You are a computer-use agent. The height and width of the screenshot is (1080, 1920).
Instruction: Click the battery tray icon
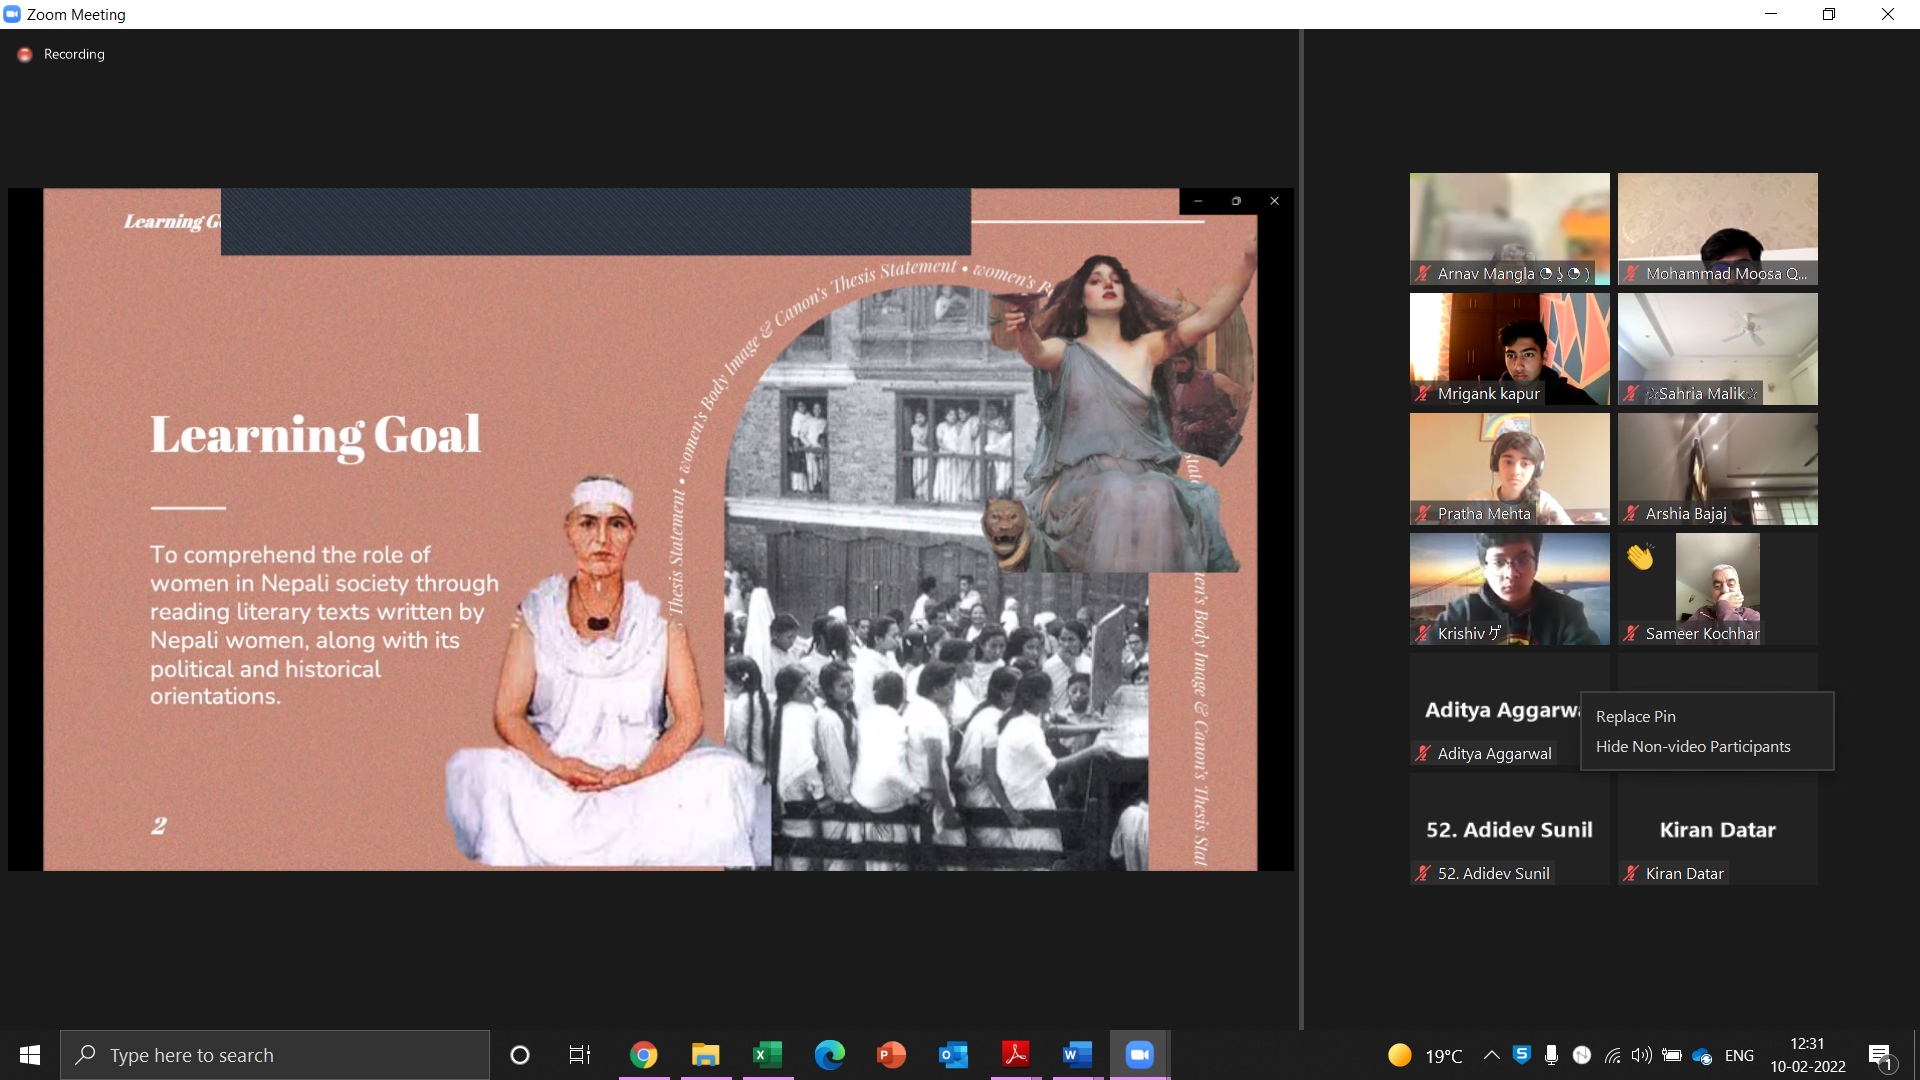pyautogui.click(x=1671, y=1055)
